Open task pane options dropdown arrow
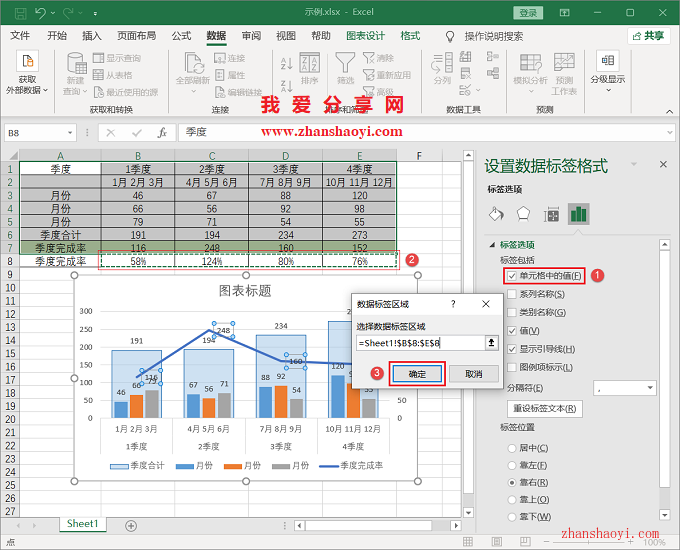680x550 pixels. pos(634,164)
